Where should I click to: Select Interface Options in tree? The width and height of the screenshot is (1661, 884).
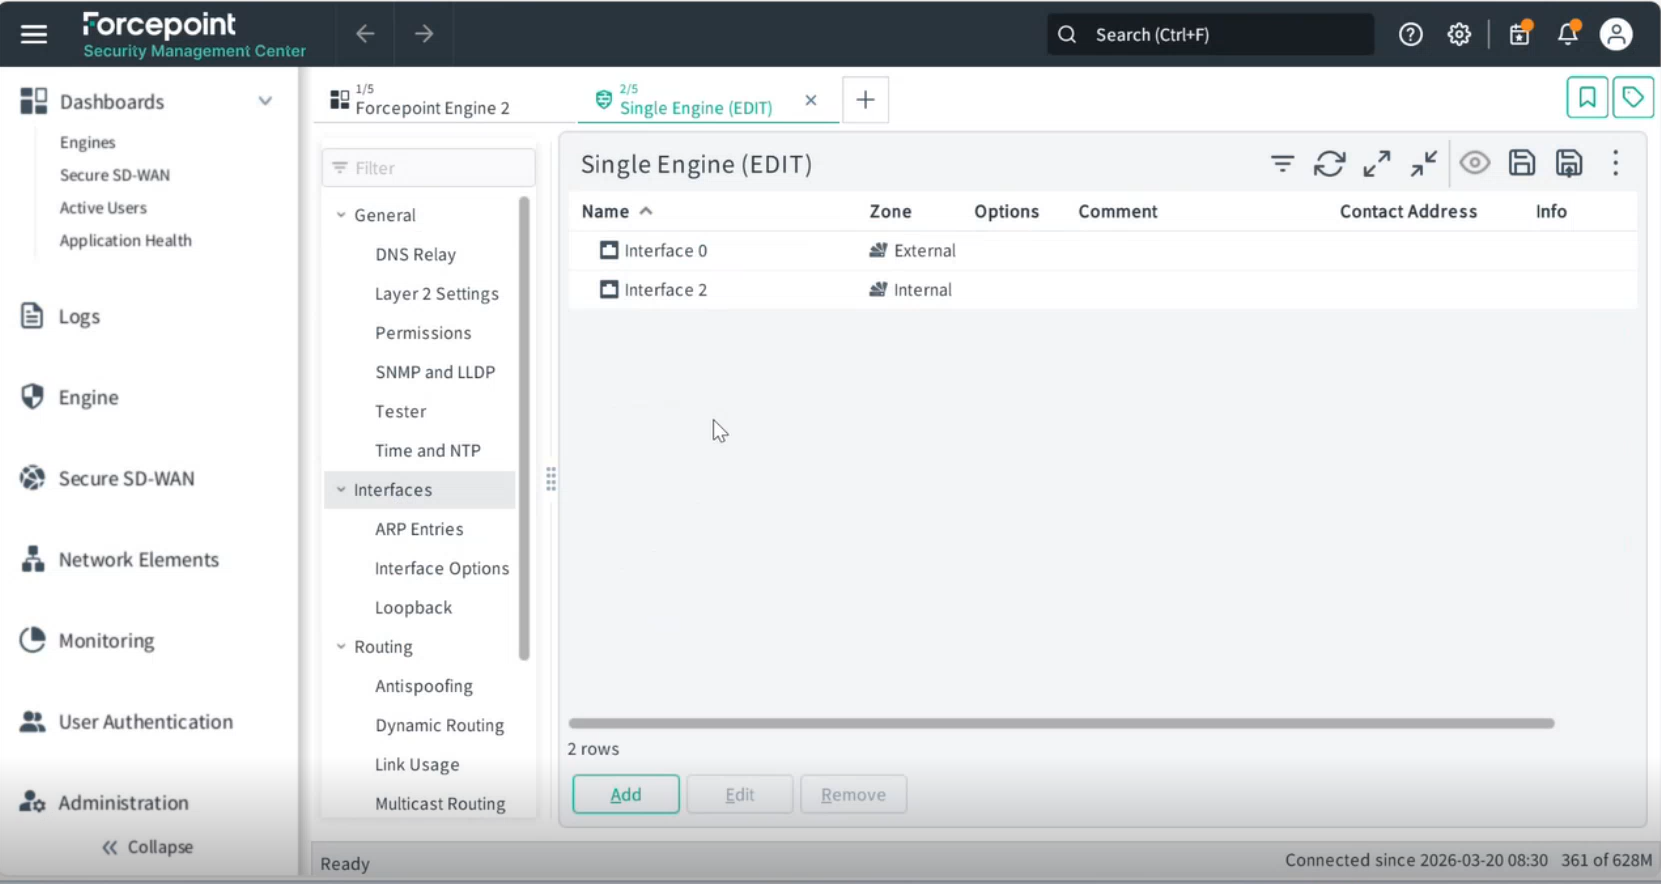[x=442, y=568]
